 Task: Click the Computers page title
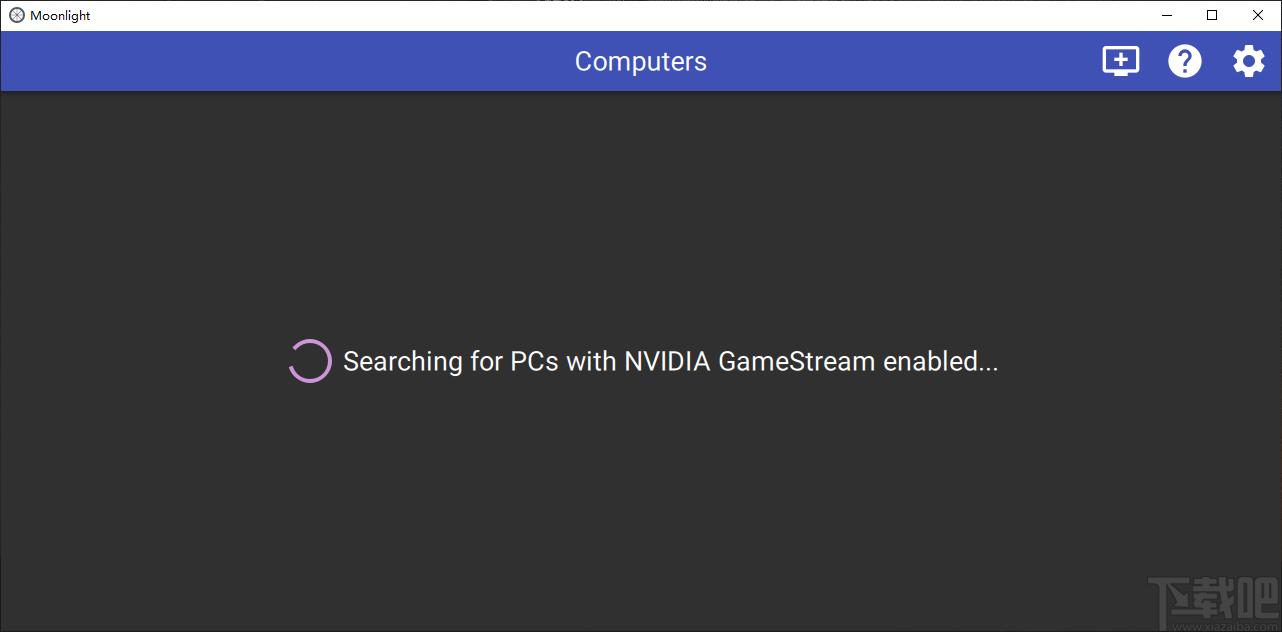[641, 61]
